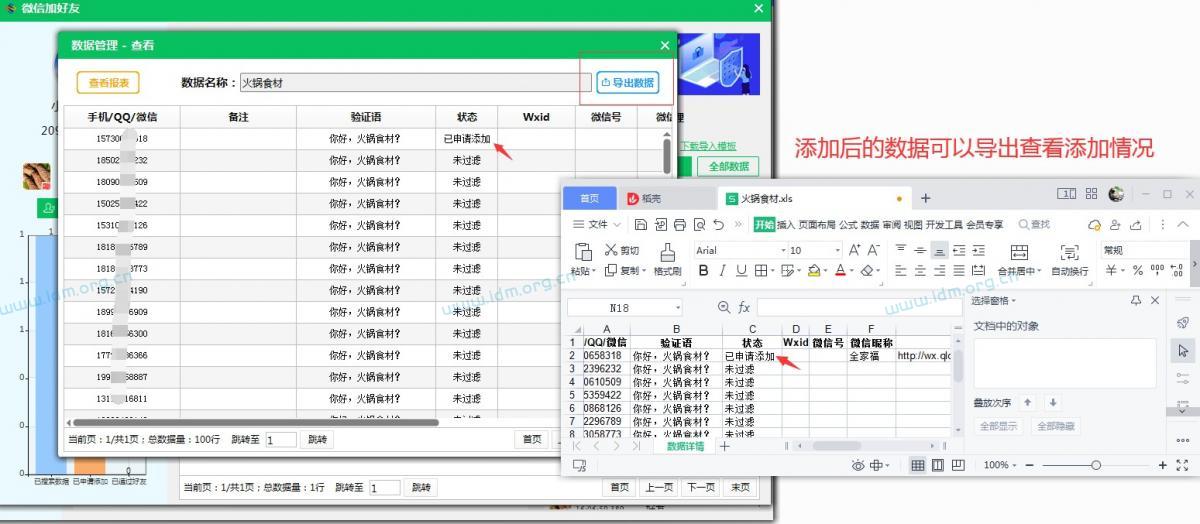Image resolution: width=1200 pixels, height=524 pixels.
Task: Click the Print Preview icon in WPS
Action: pos(700,224)
